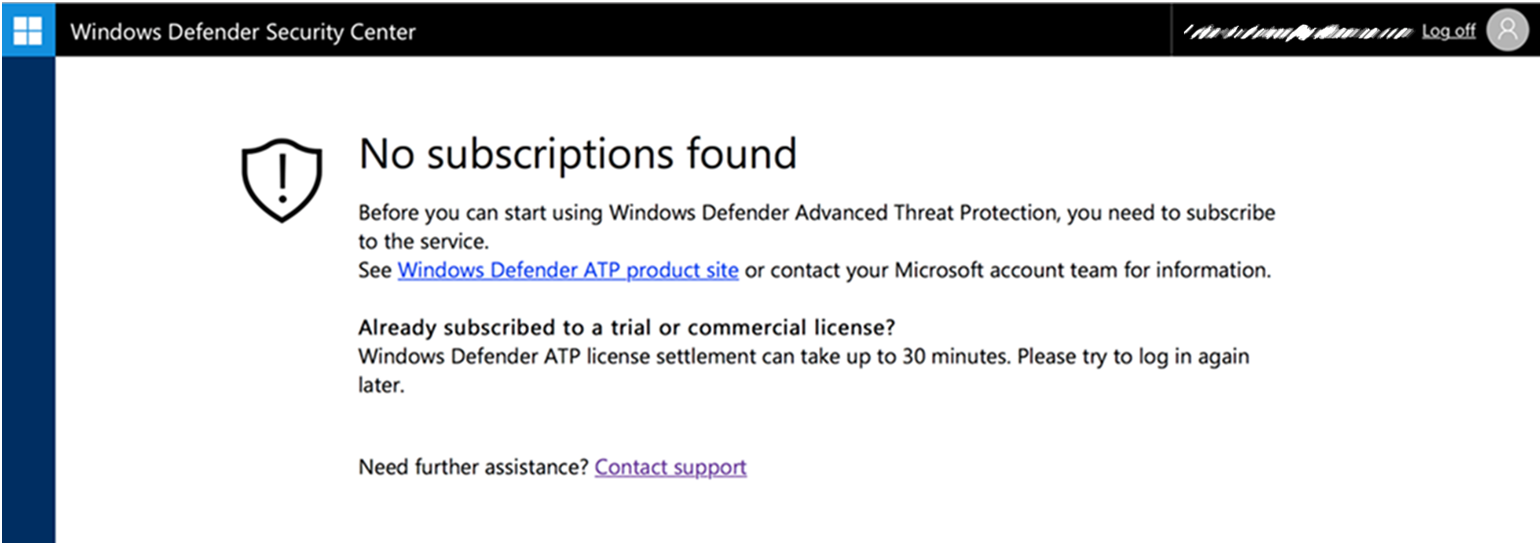
Task: Click the empty black header bar area
Action: pyautogui.click(x=790, y=30)
